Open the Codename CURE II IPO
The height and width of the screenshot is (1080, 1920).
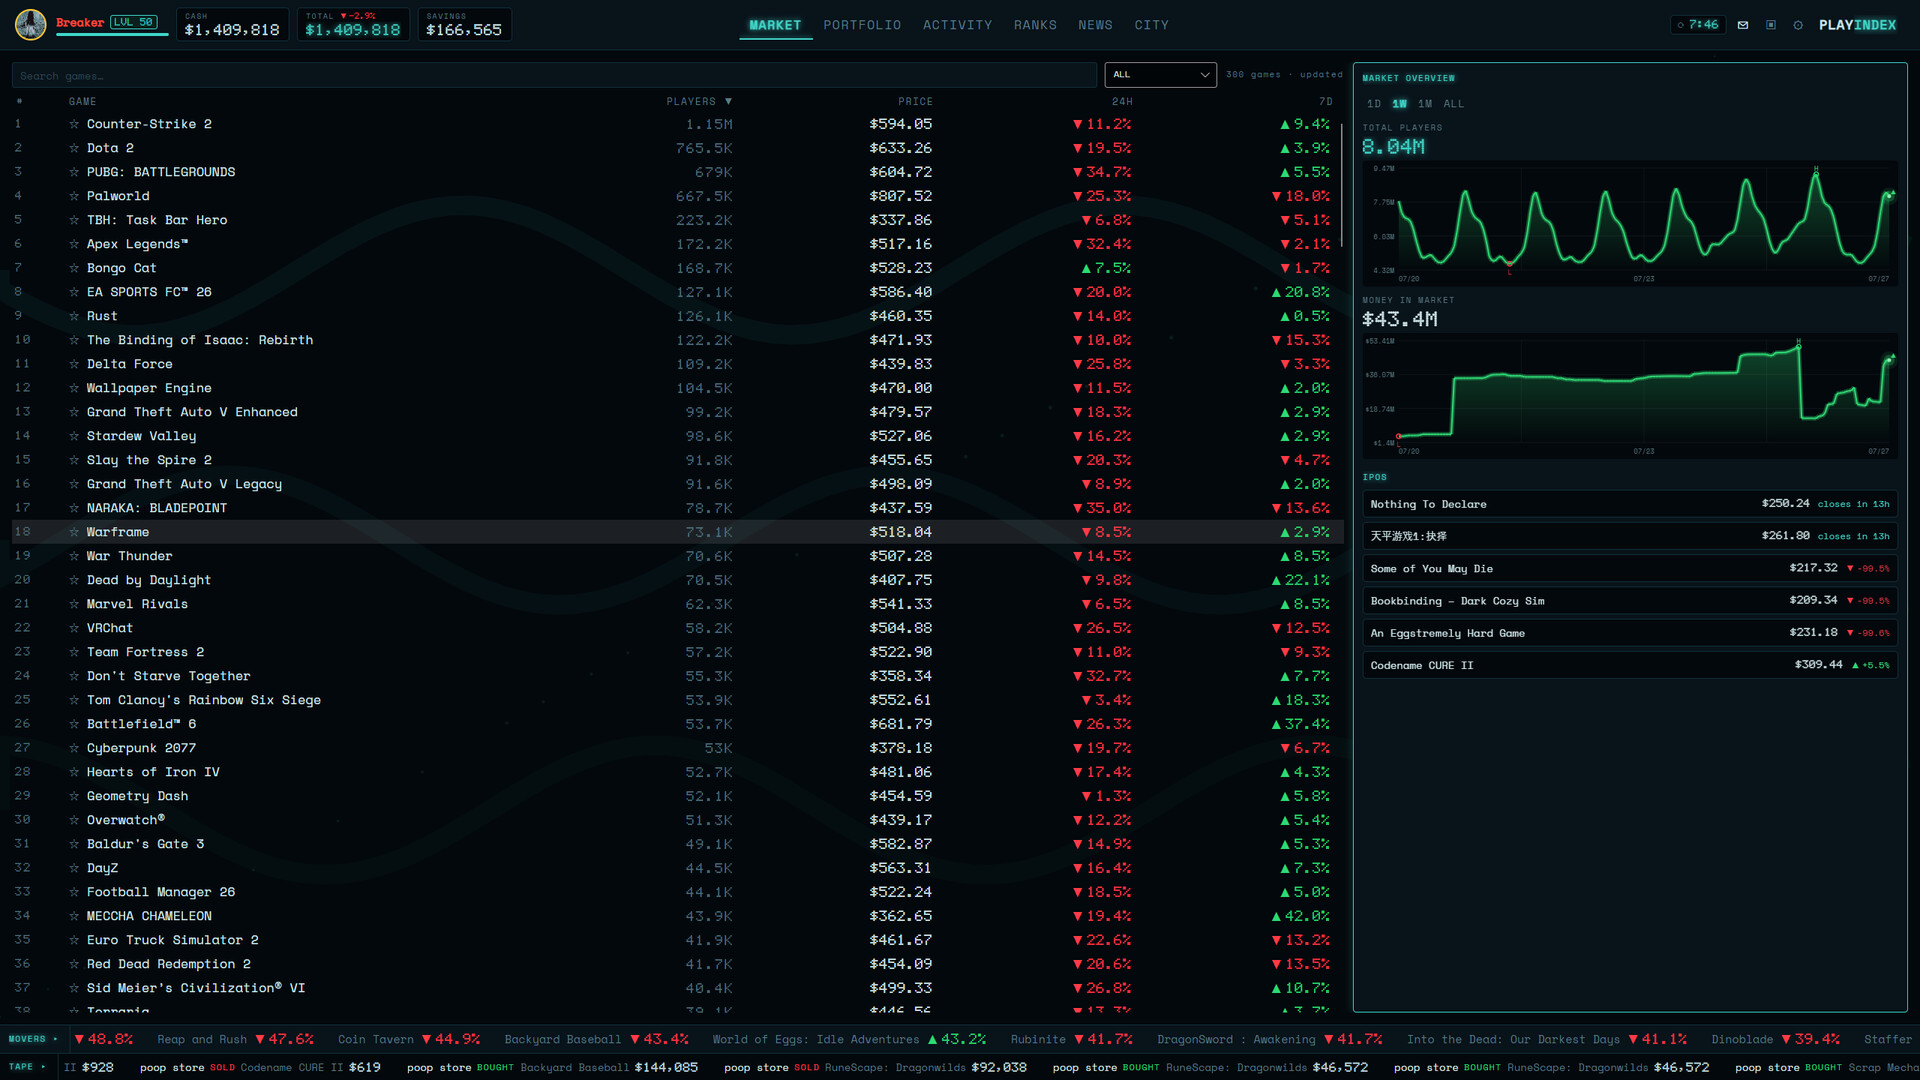[x=1630, y=665]
